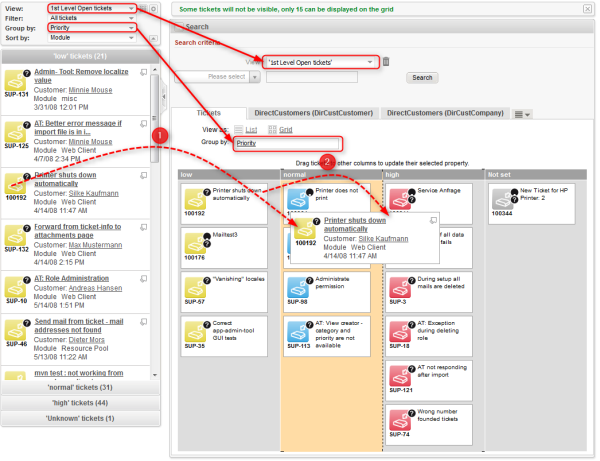
Task: Click the note icon beside Forward from ticket-info
Action: tap(143, 227)
